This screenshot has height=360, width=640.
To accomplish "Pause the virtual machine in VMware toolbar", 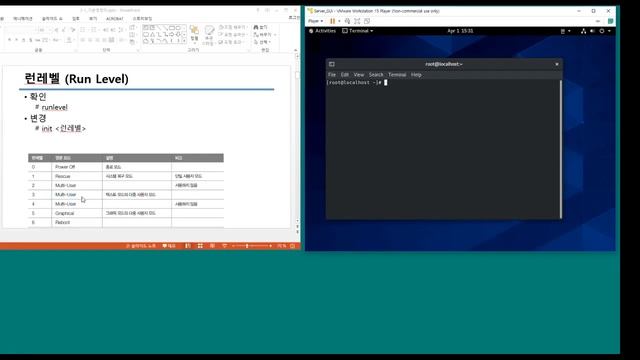I will [333, 21].
